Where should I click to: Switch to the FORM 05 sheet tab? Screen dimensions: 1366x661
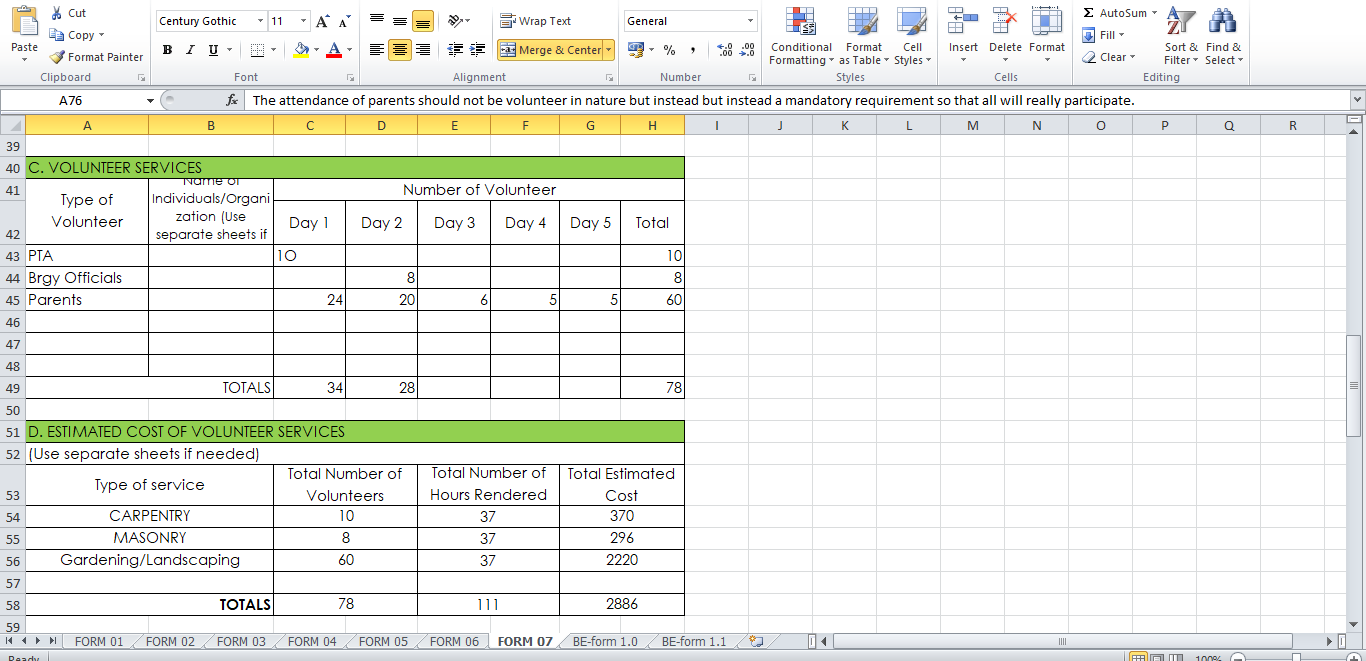click(383, 641)
